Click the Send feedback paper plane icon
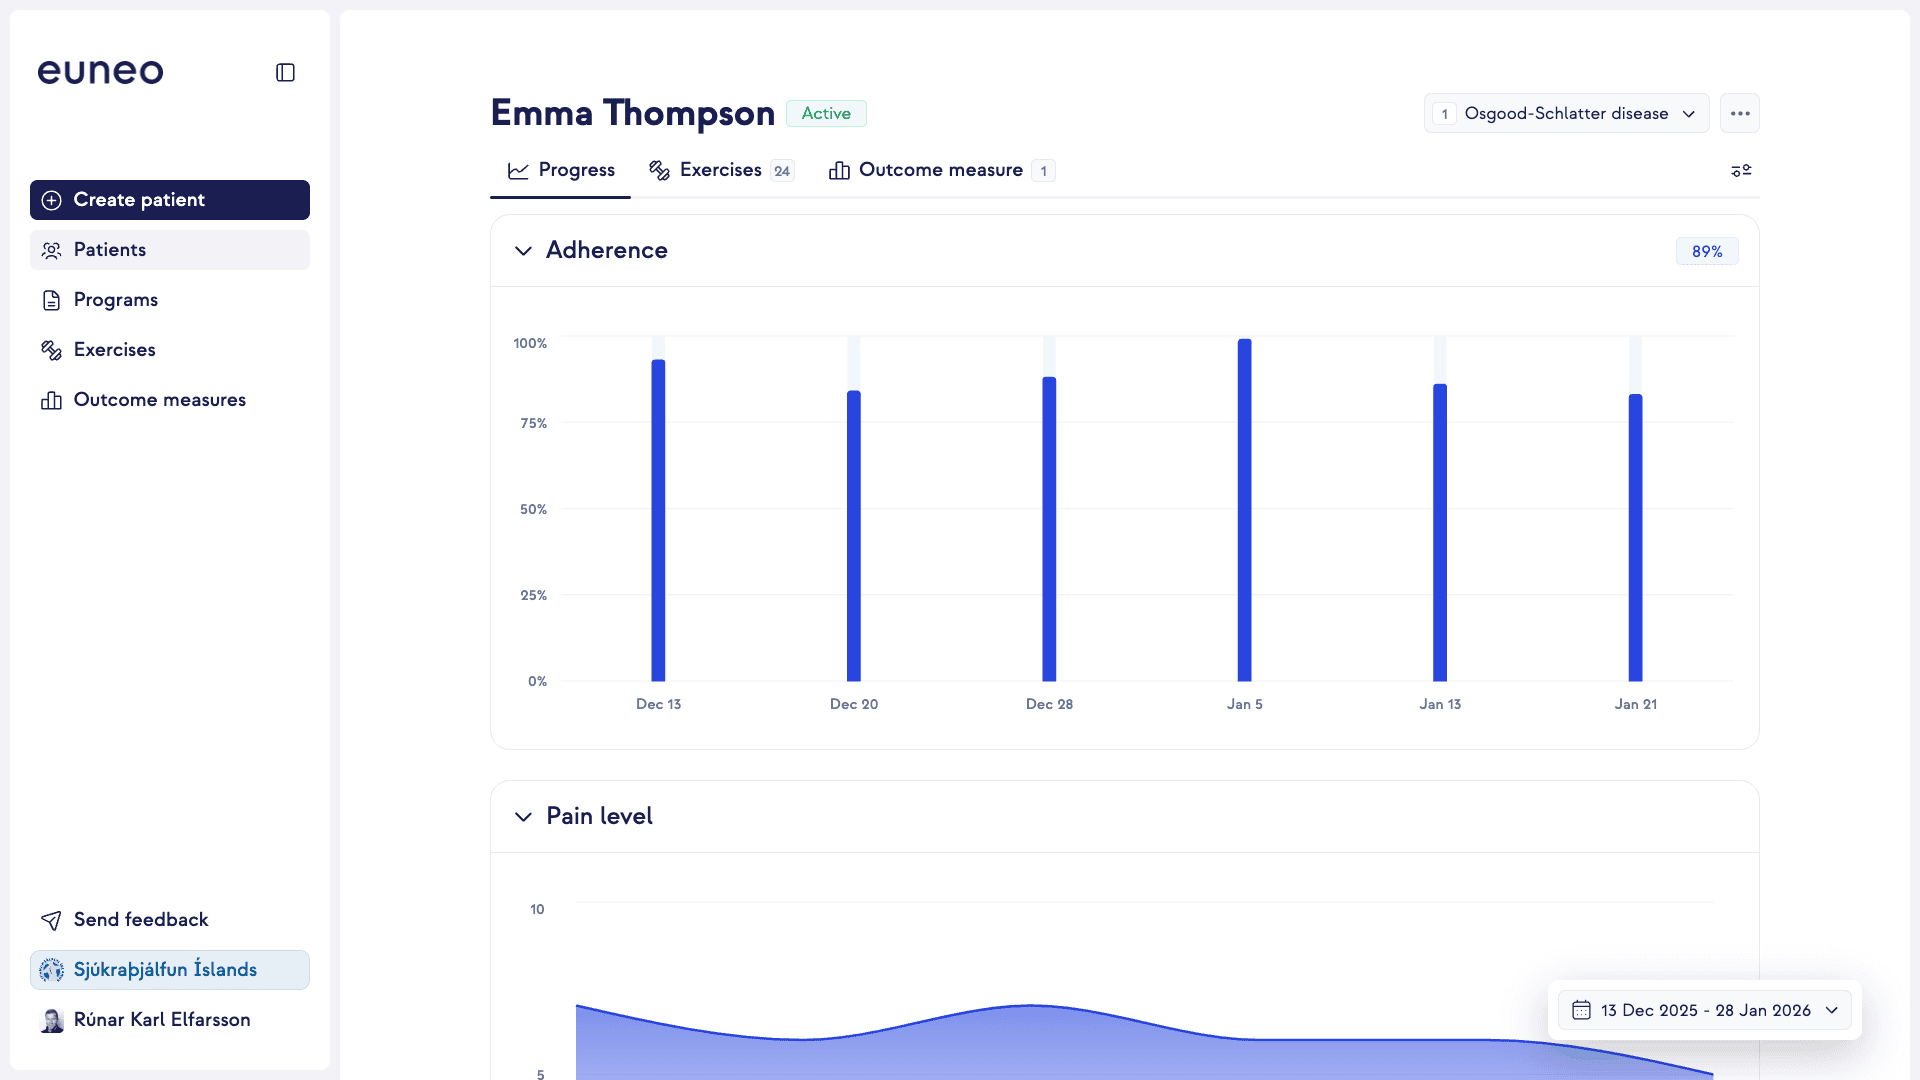This screenshot has width=1920, height=1080. (50, 920)
